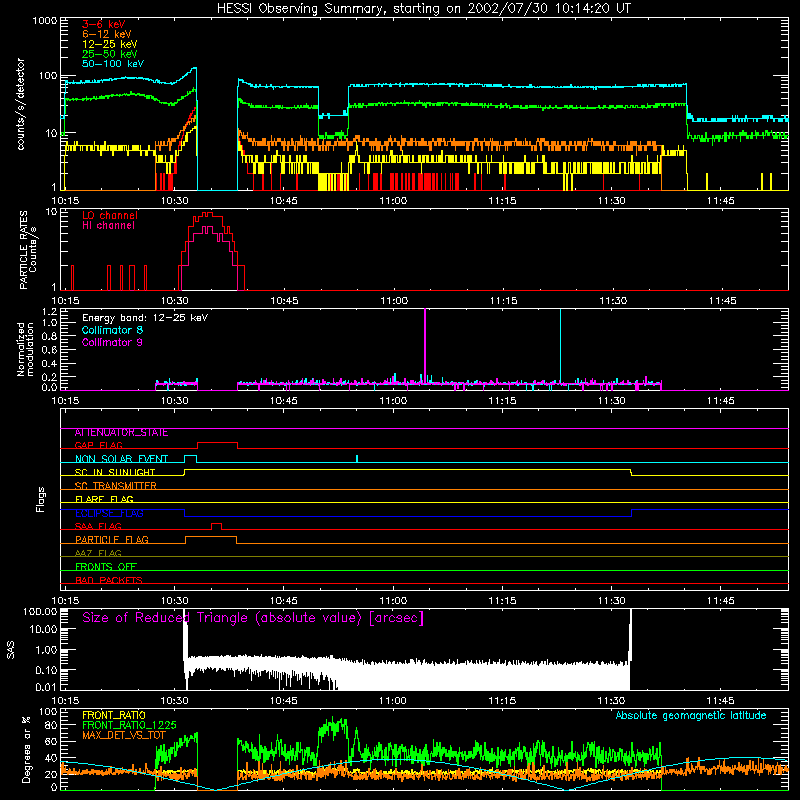Screen dimensions: 800x800
Task: Select the Collimator 8 legend label
Action: click(112, 330)
